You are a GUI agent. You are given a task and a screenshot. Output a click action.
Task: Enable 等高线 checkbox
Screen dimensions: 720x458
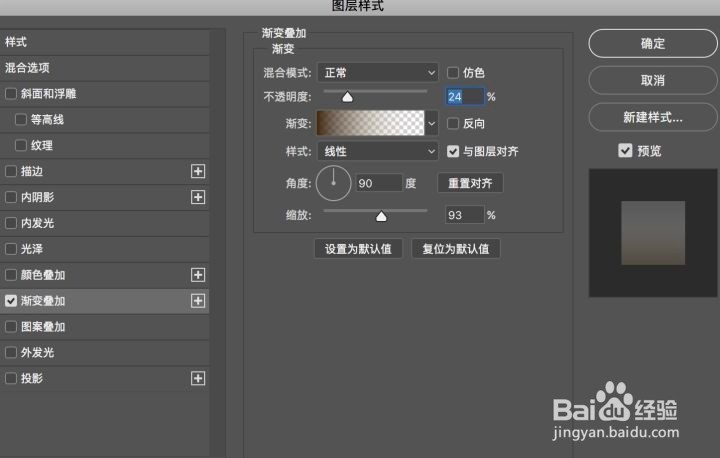21,119
